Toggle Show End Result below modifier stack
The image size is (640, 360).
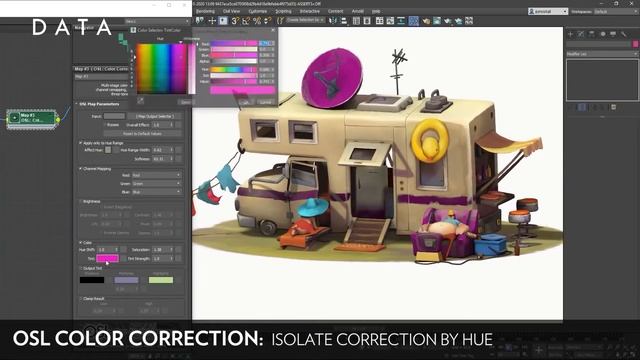582,107
